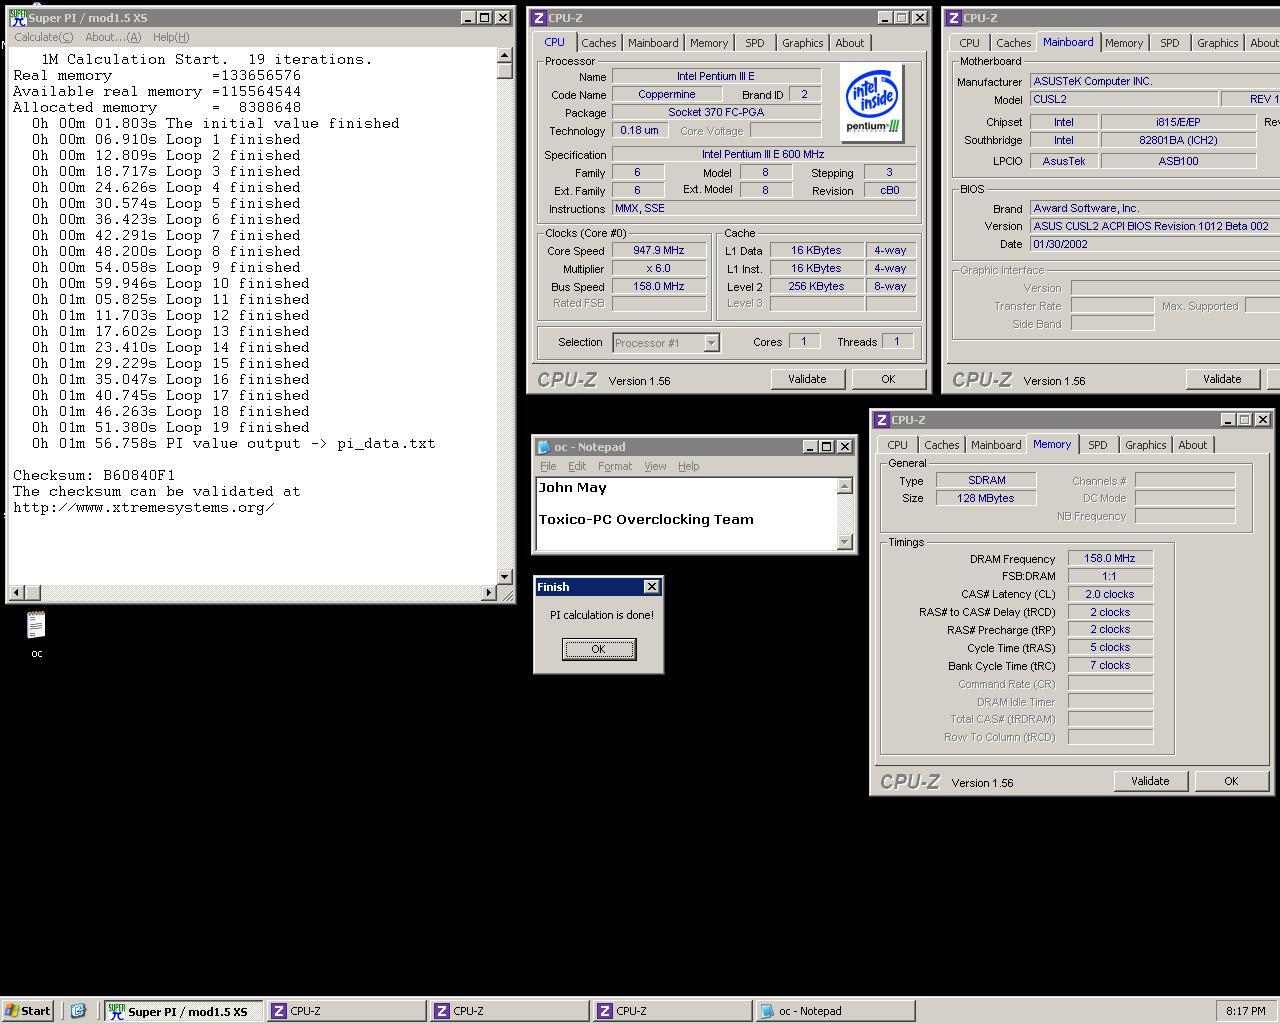
Task: Click the CPU-Z icon in the Memory window title
Action: 881,420
